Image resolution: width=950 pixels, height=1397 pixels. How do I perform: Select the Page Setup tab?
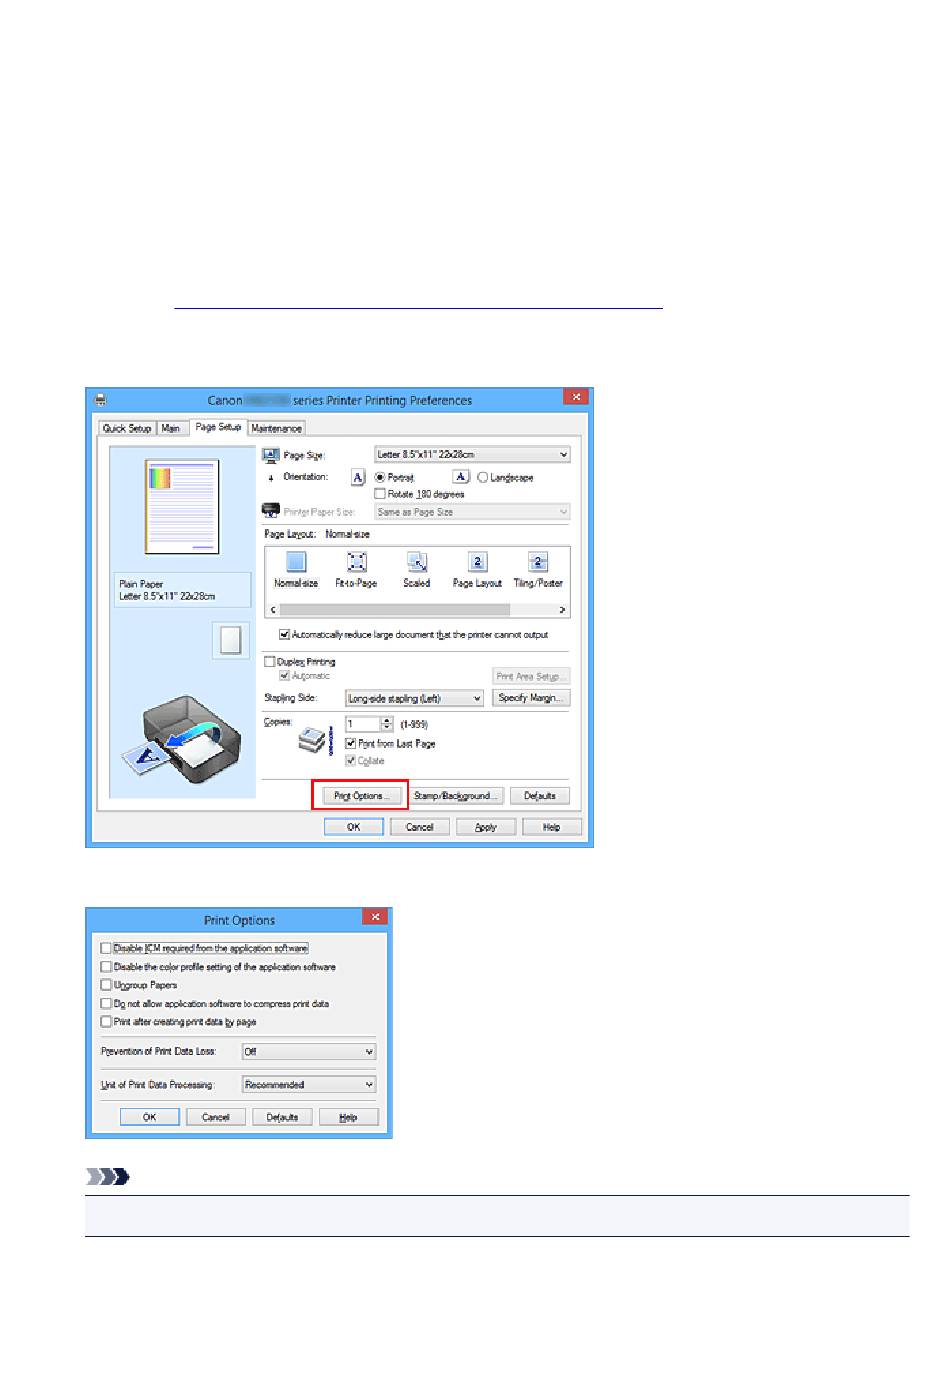point(218,427)
